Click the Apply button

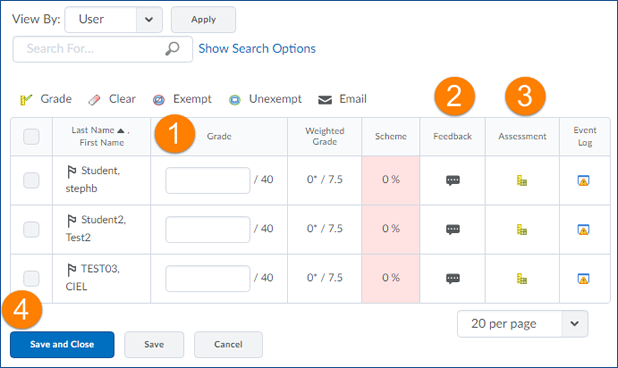(203, 19)
